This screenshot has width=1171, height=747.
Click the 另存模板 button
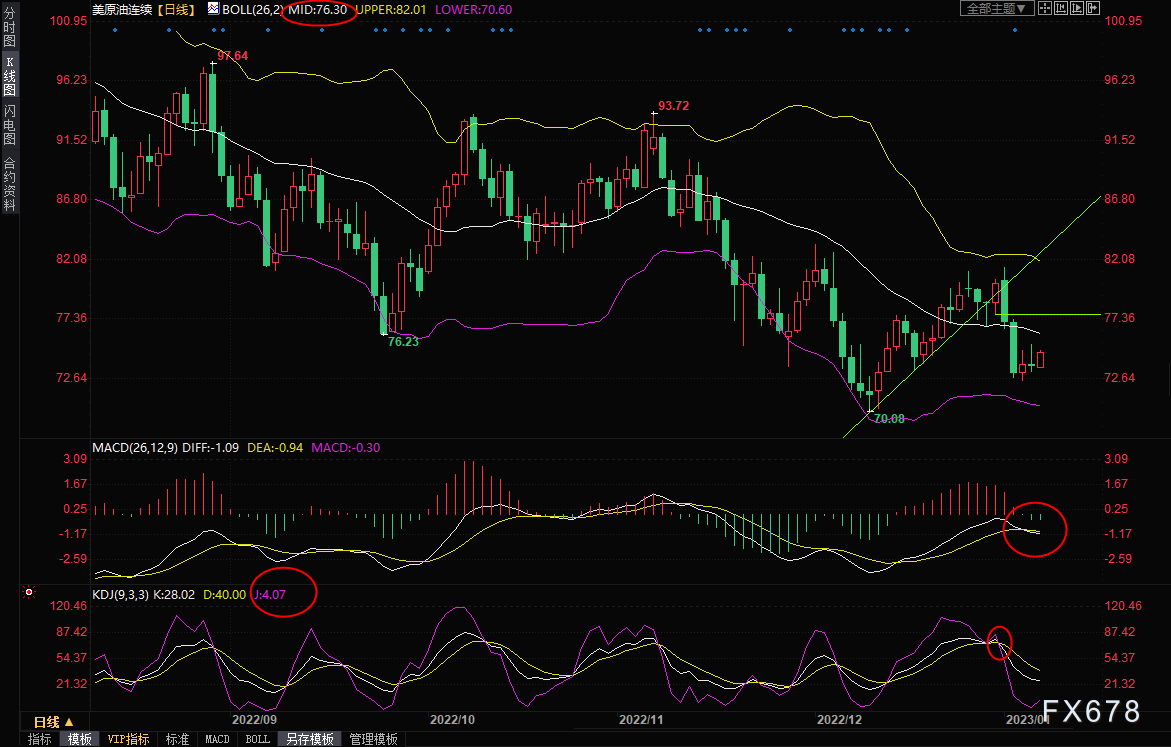coord(310,739)
